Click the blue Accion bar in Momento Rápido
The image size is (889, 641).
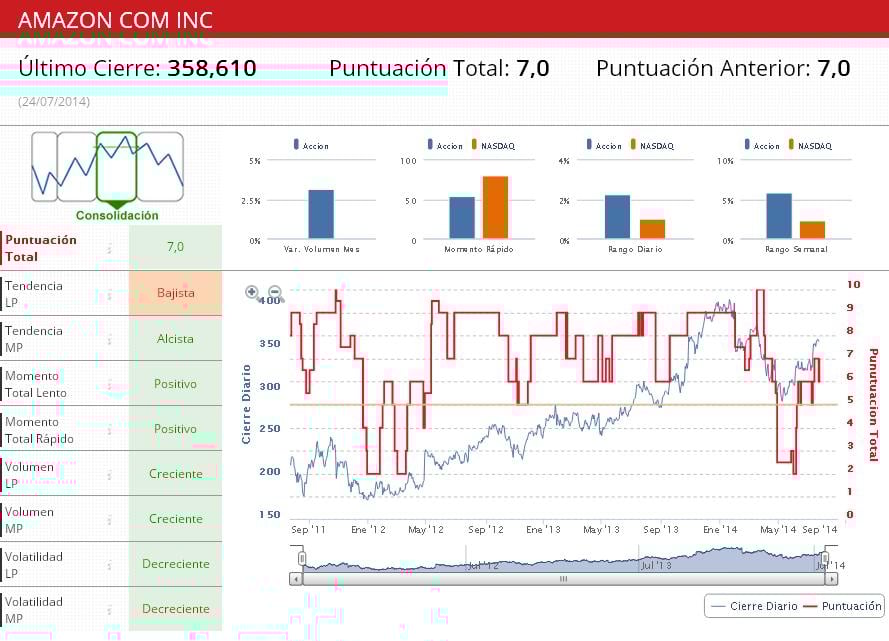(x=462, y=218)
